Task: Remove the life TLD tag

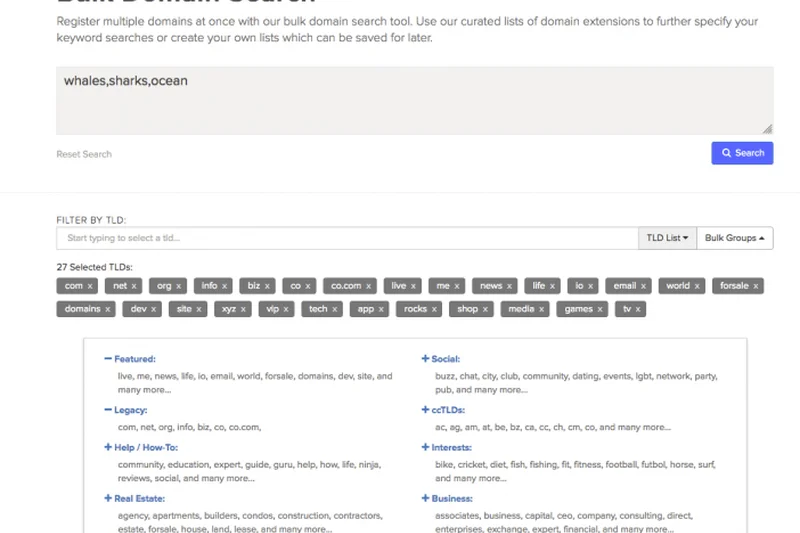Action: 553,287
